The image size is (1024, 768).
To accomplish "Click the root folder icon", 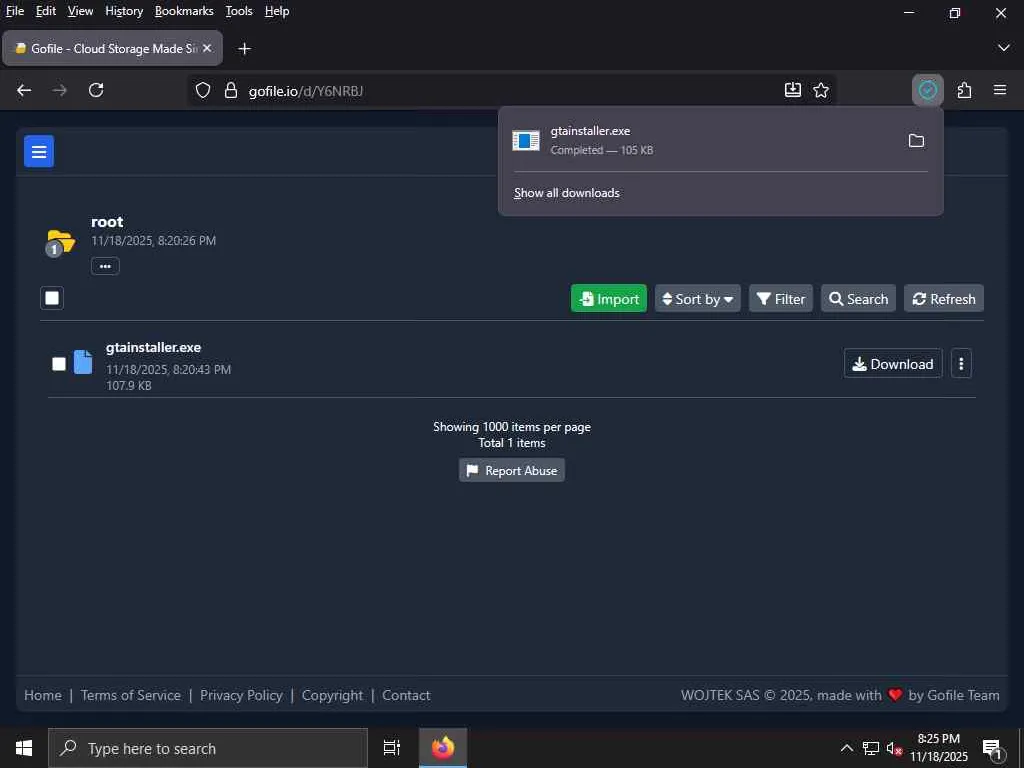I will (x=60, y=243).
